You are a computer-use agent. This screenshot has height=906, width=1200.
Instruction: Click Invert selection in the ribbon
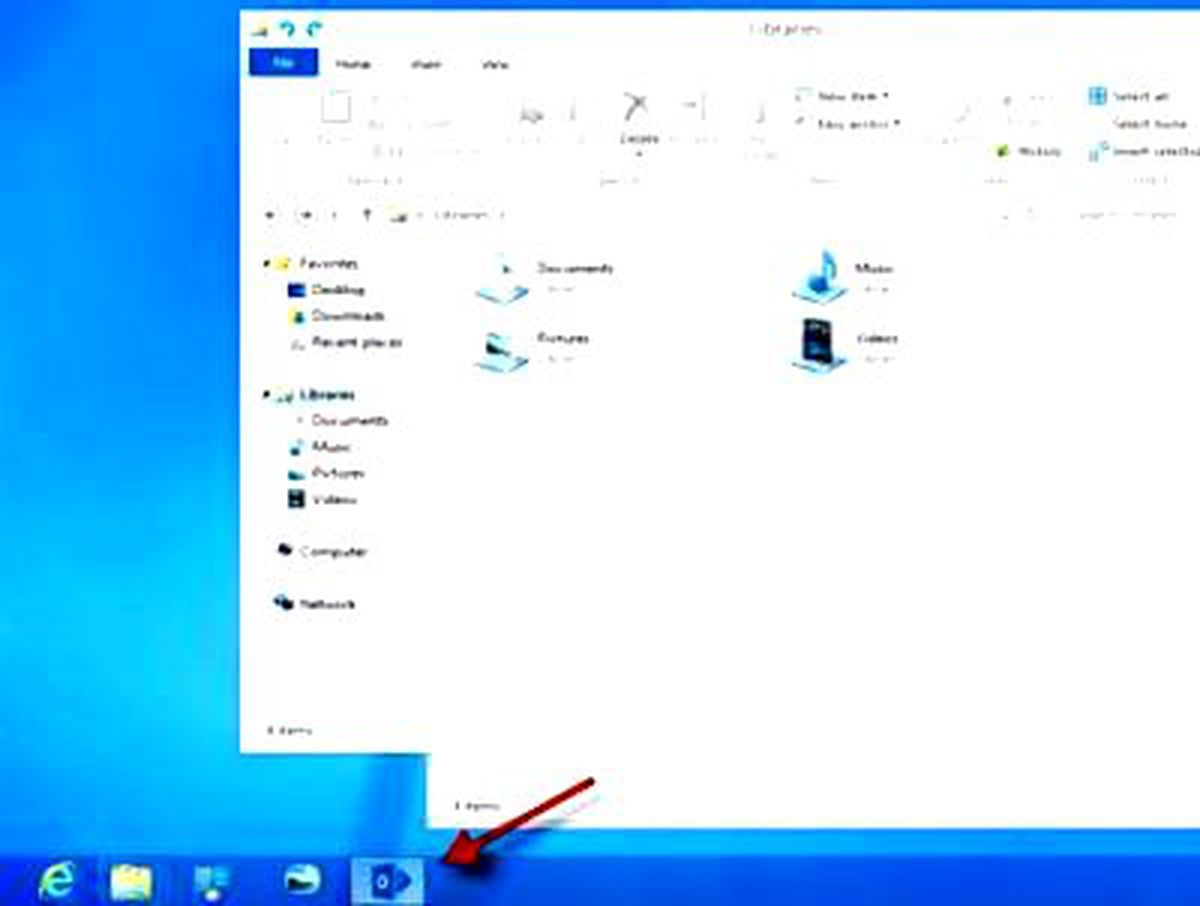1145,151
